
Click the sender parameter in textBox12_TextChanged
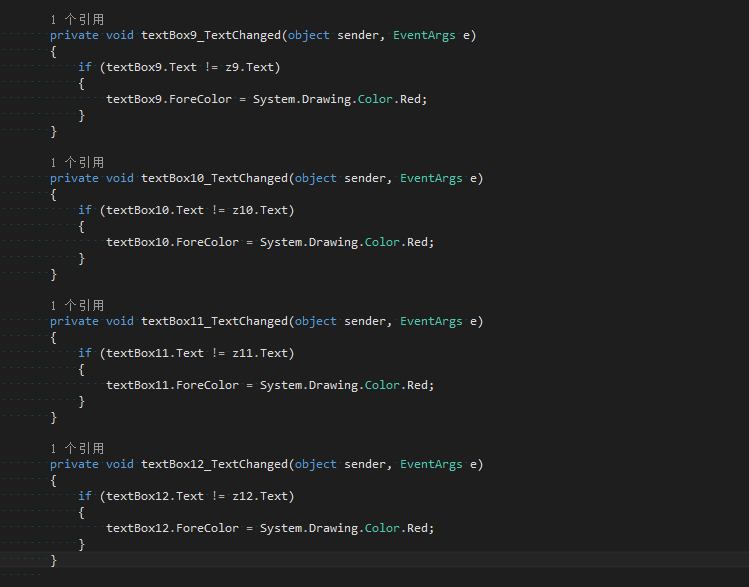pos(364,464)
